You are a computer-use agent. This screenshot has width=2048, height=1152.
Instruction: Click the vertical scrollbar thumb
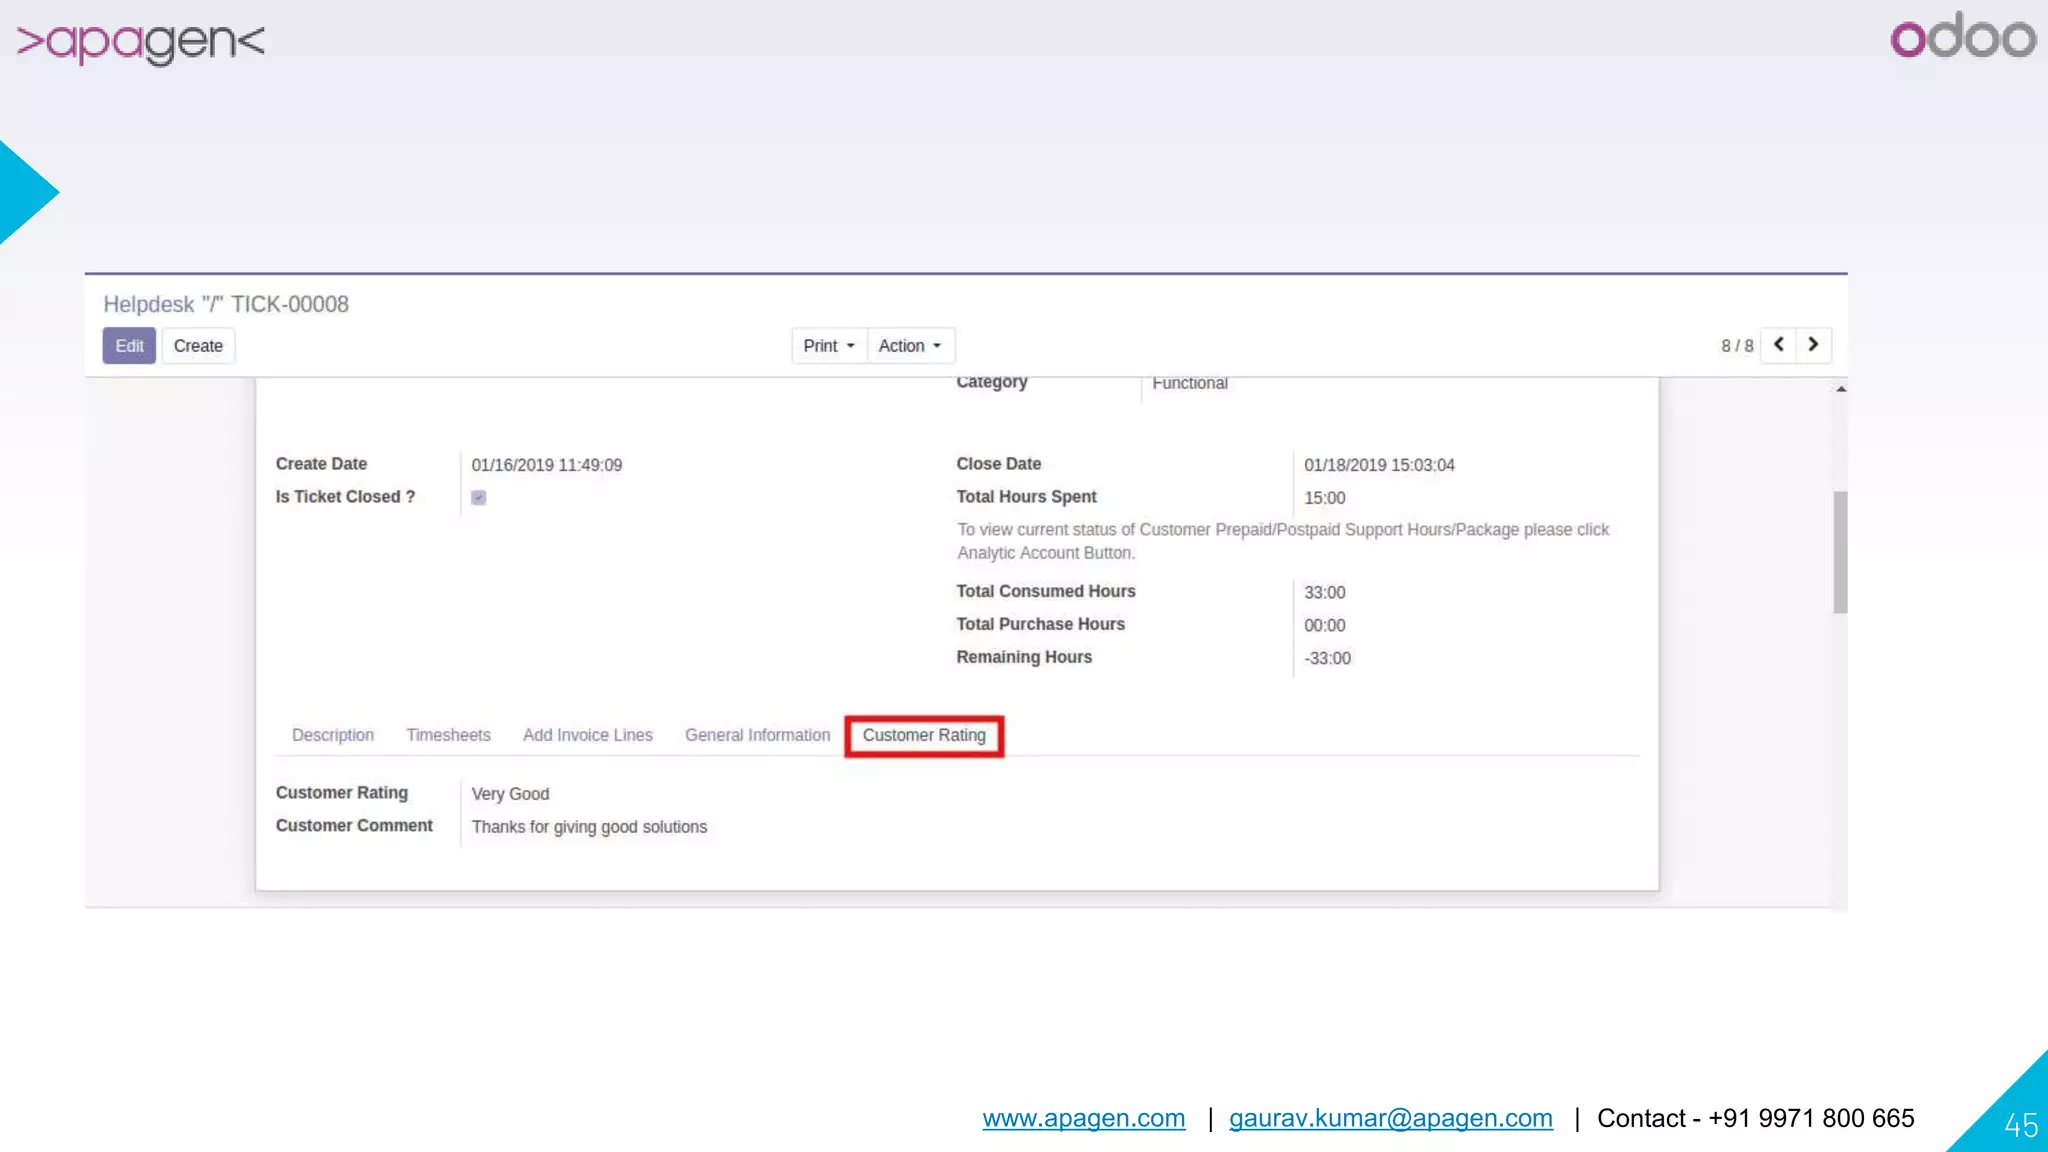tap(1840, 551)
